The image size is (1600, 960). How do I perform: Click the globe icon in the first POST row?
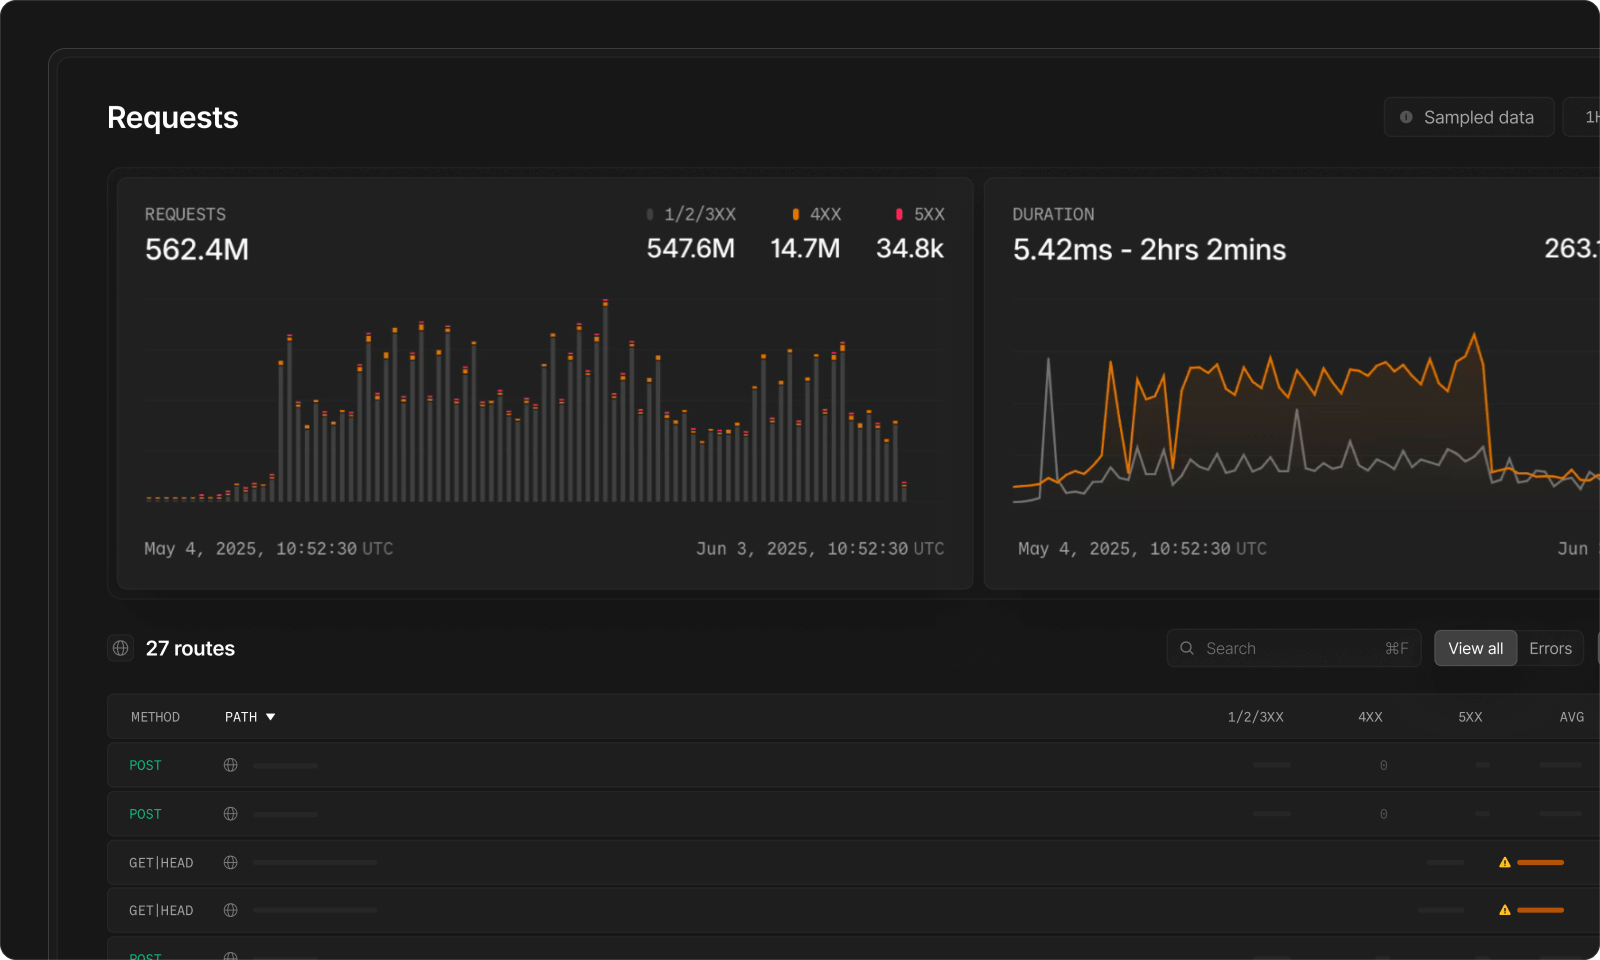click(x=231, y=765)
